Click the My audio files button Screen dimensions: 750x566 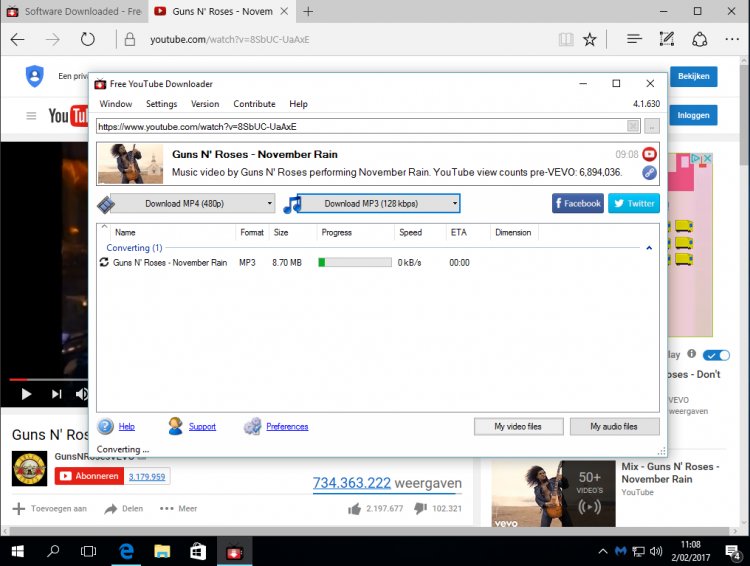[x=615, y=426]
